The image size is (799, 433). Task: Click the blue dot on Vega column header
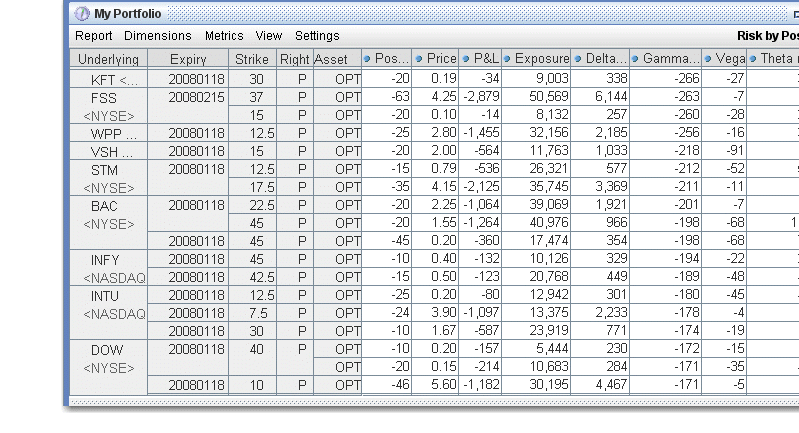point(708,59)
